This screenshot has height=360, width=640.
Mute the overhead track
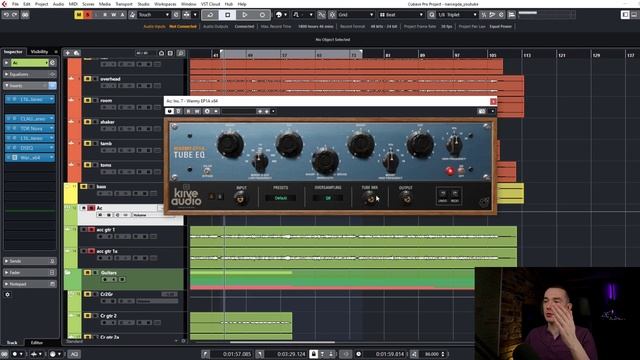(x=87, y=79)
